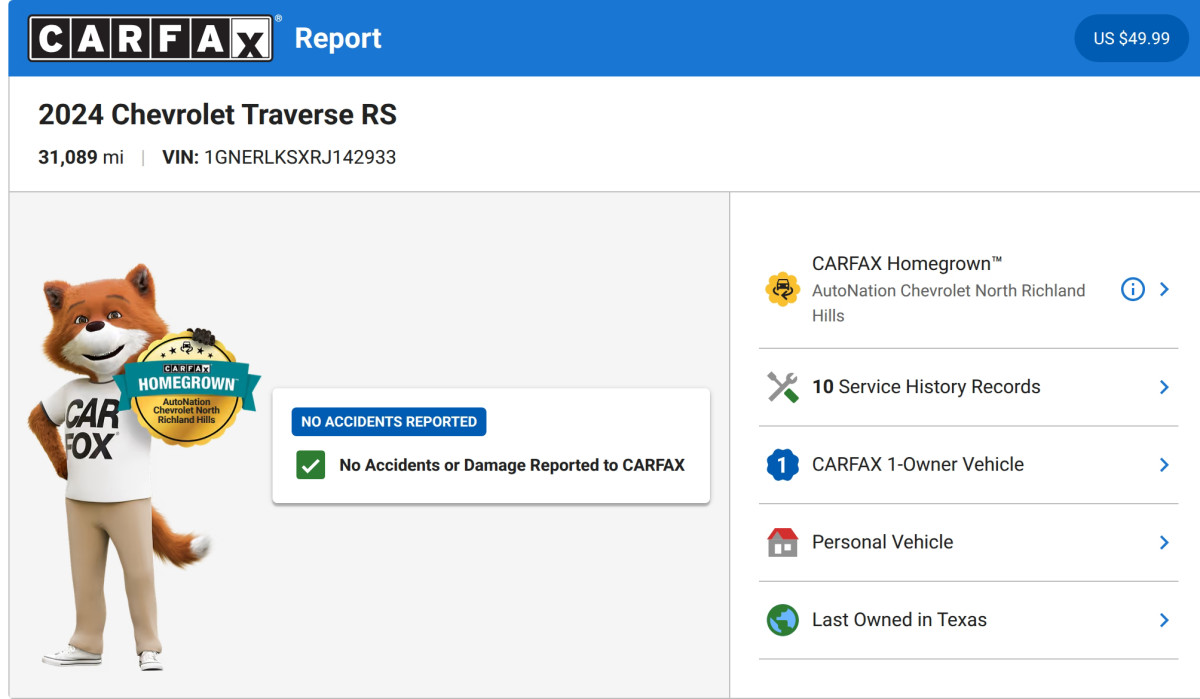This screenshot has width=1200, height=699.
Task: Click the Homegrown gold seal on fox
Action: (x=186, y=388)
